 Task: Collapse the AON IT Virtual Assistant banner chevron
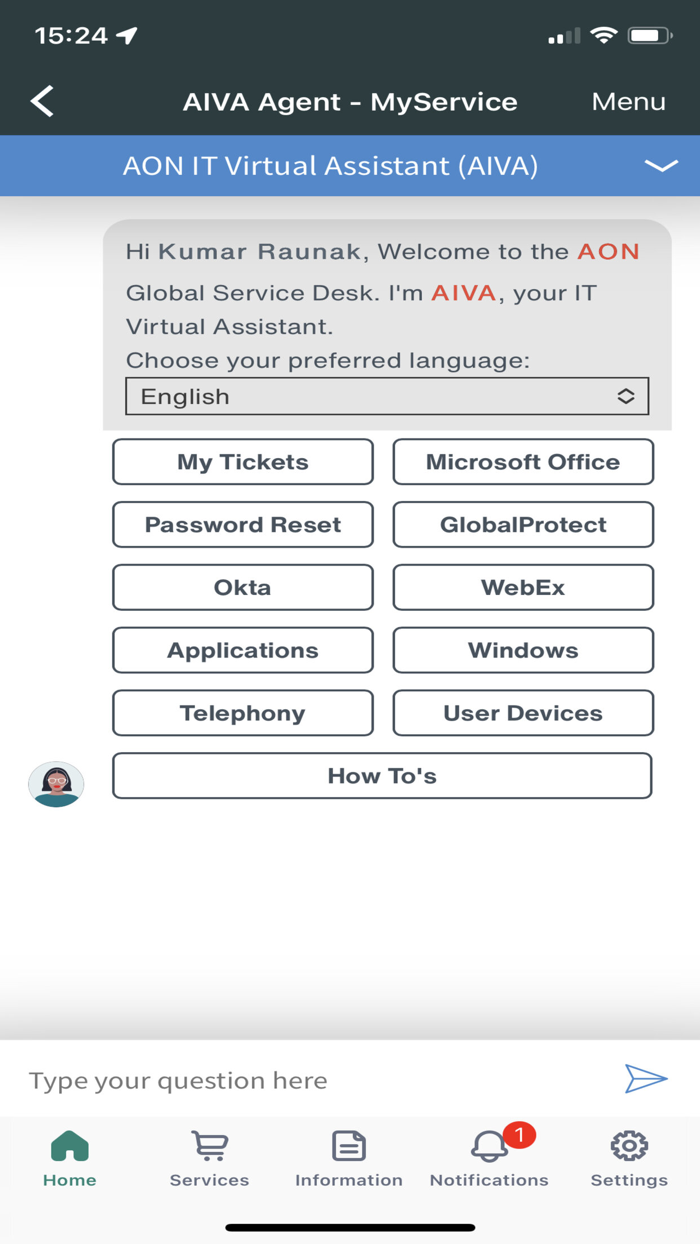coord(661,166)
